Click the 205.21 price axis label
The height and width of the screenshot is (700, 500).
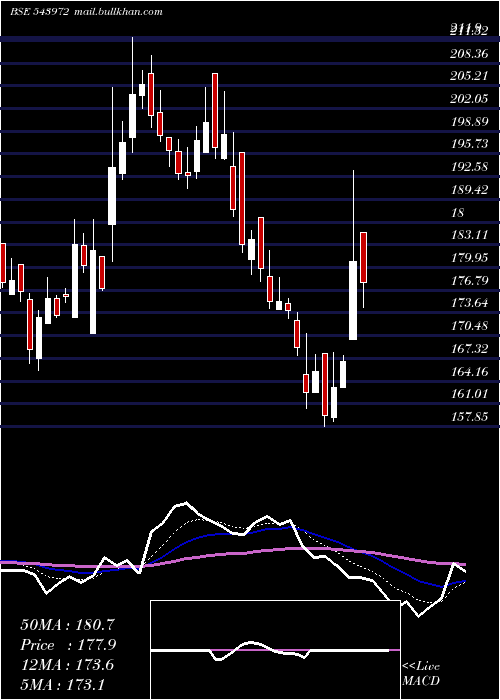point(469,76)
